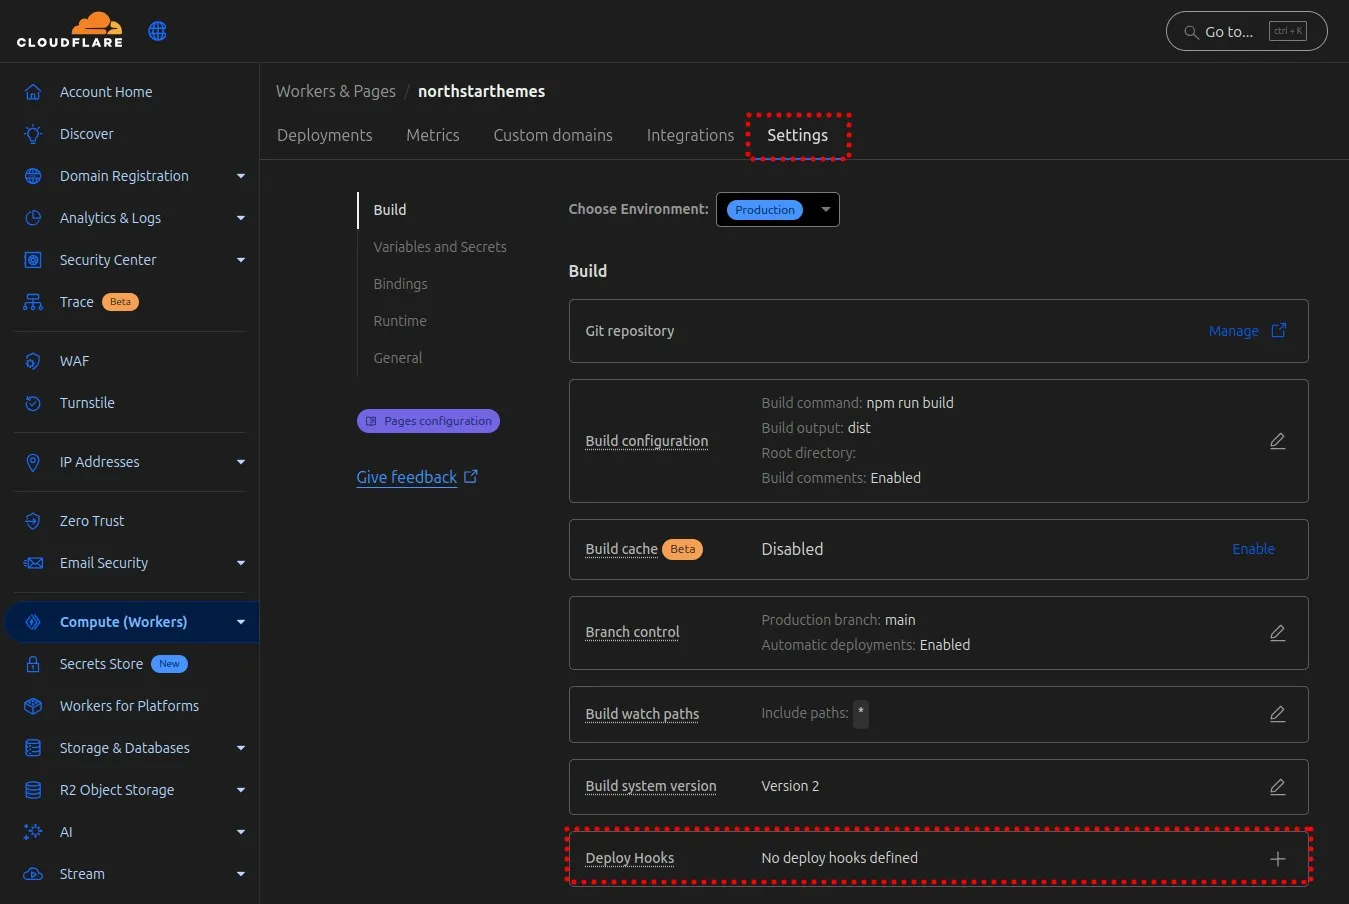Click the Zero Trust icon
Screen dimensions: 1349x904
[x=33, y=521]
